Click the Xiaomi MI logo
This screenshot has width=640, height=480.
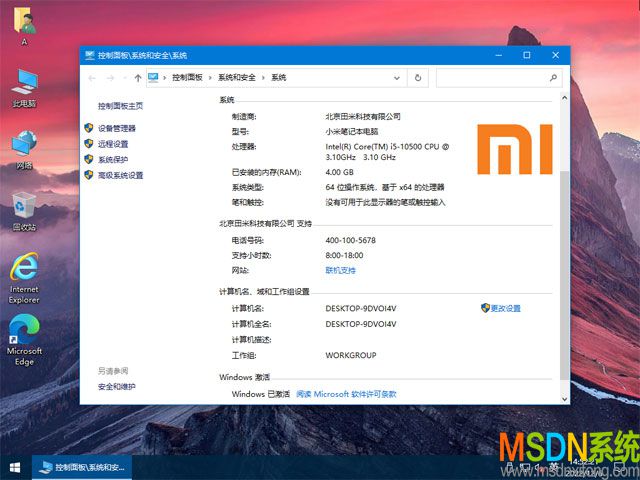tap(515, 149)
